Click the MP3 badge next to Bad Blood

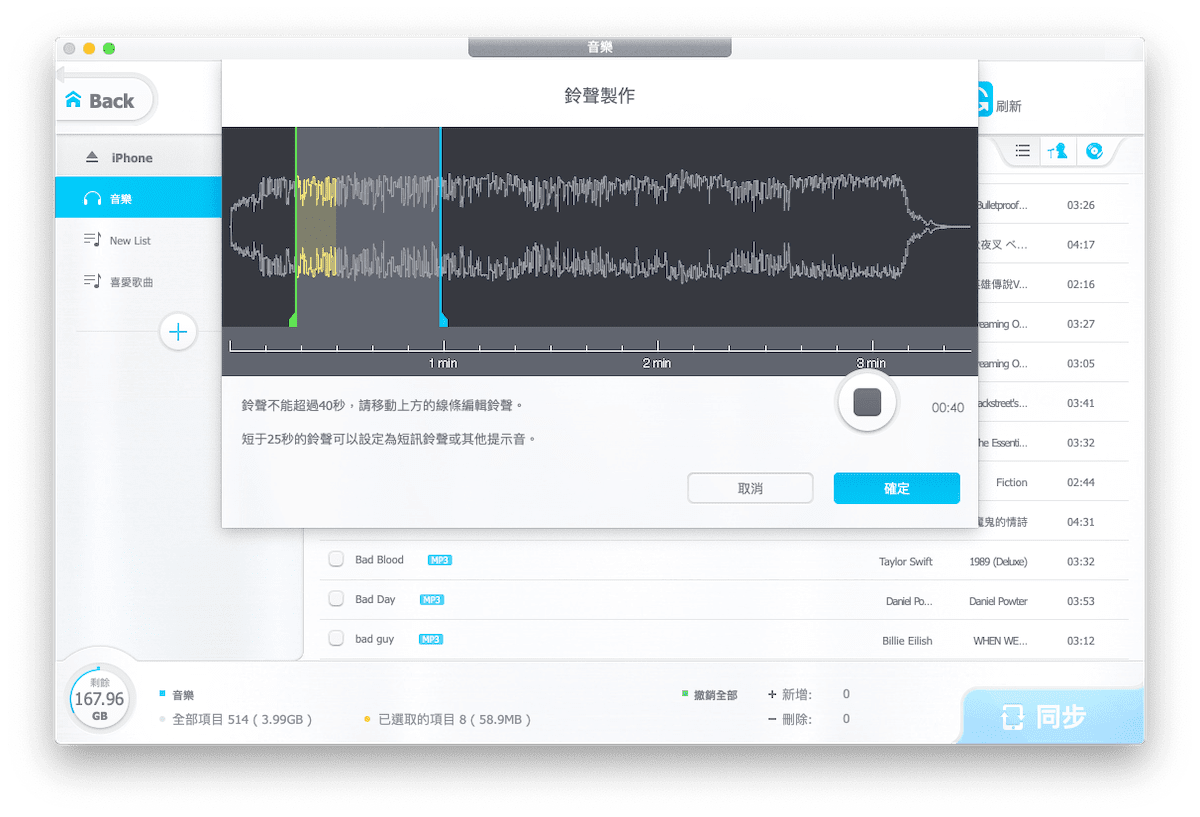coord(440,560)
